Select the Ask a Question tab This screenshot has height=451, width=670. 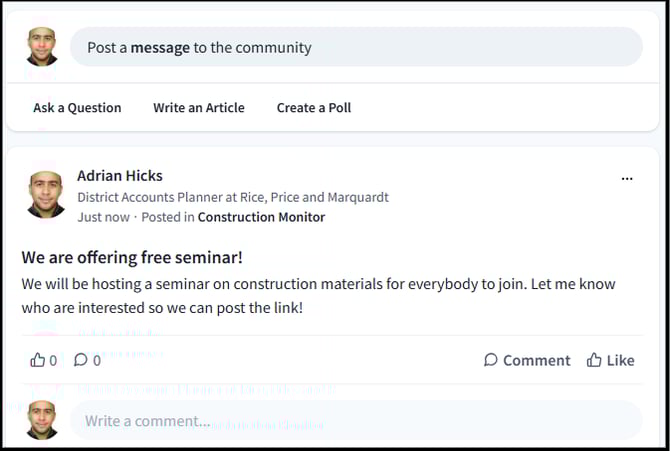(77, 108)
